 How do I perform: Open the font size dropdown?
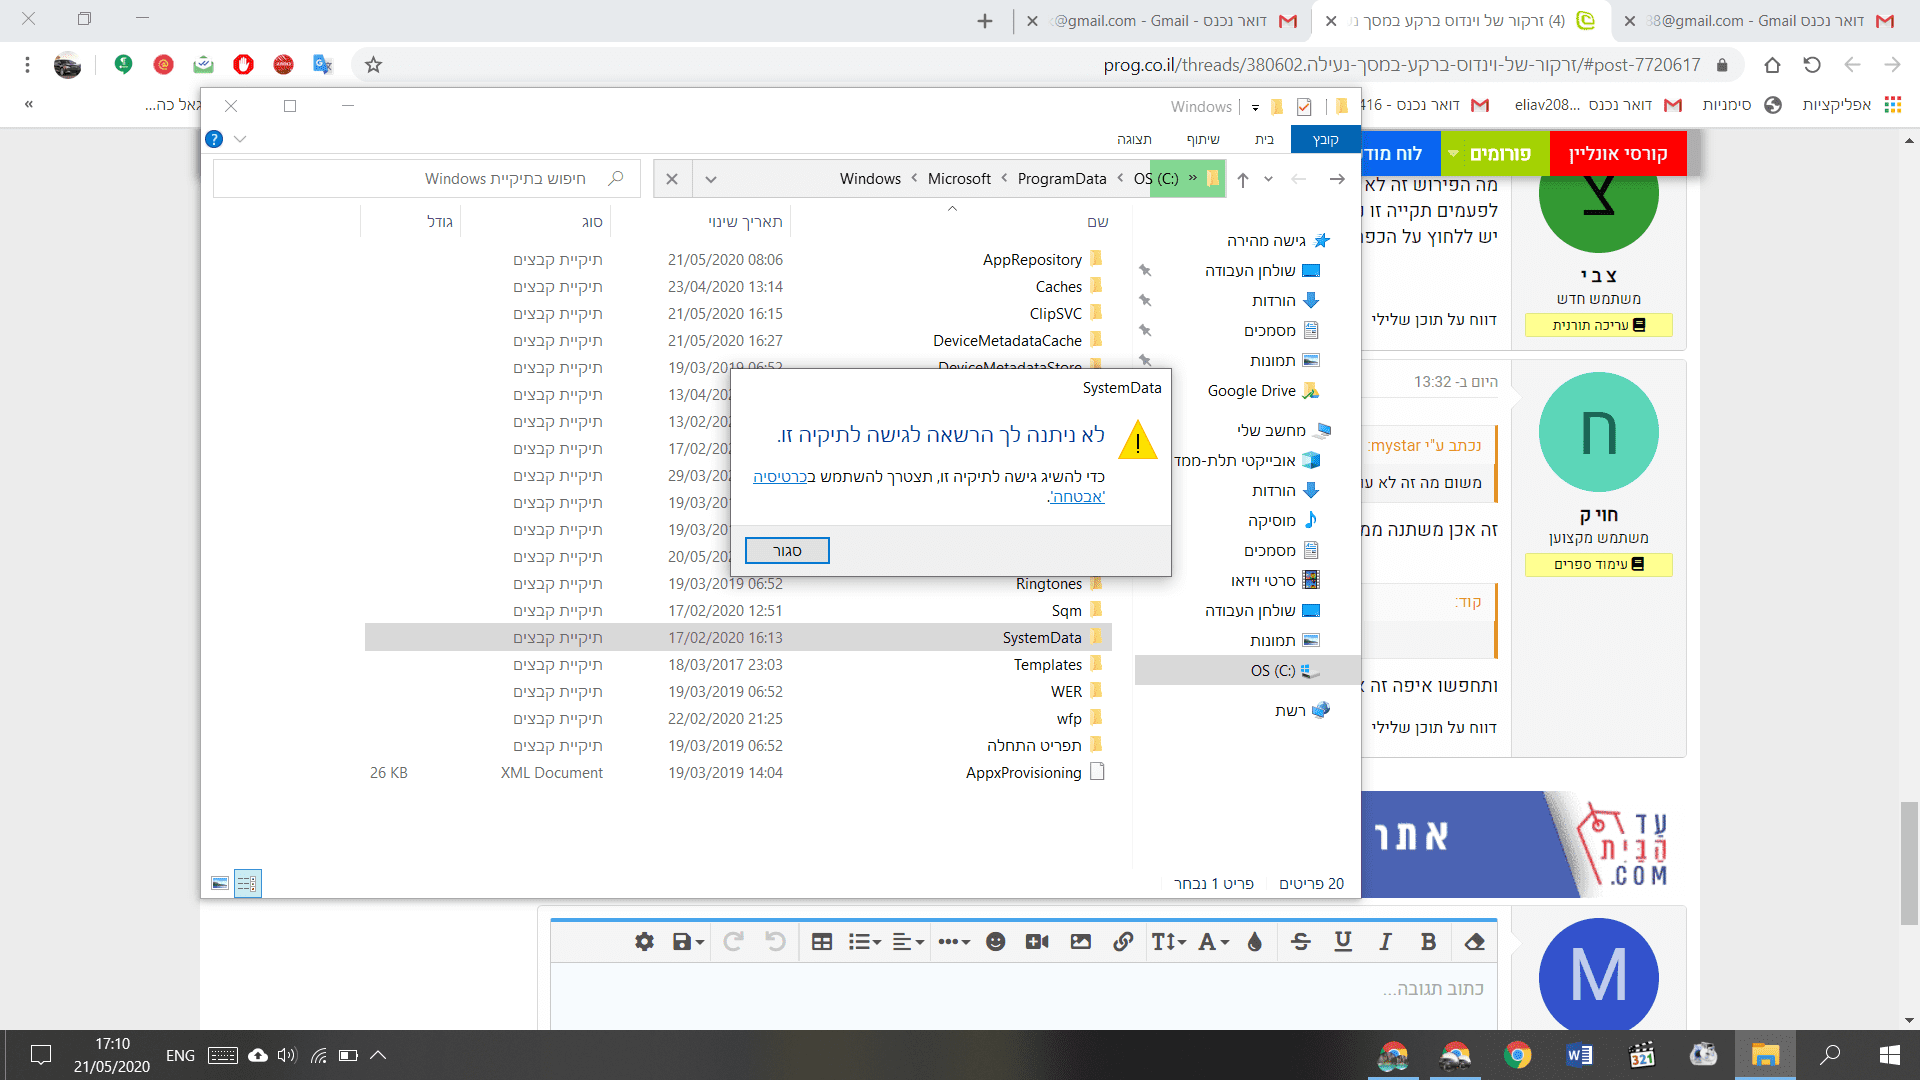click(1168, 942)
